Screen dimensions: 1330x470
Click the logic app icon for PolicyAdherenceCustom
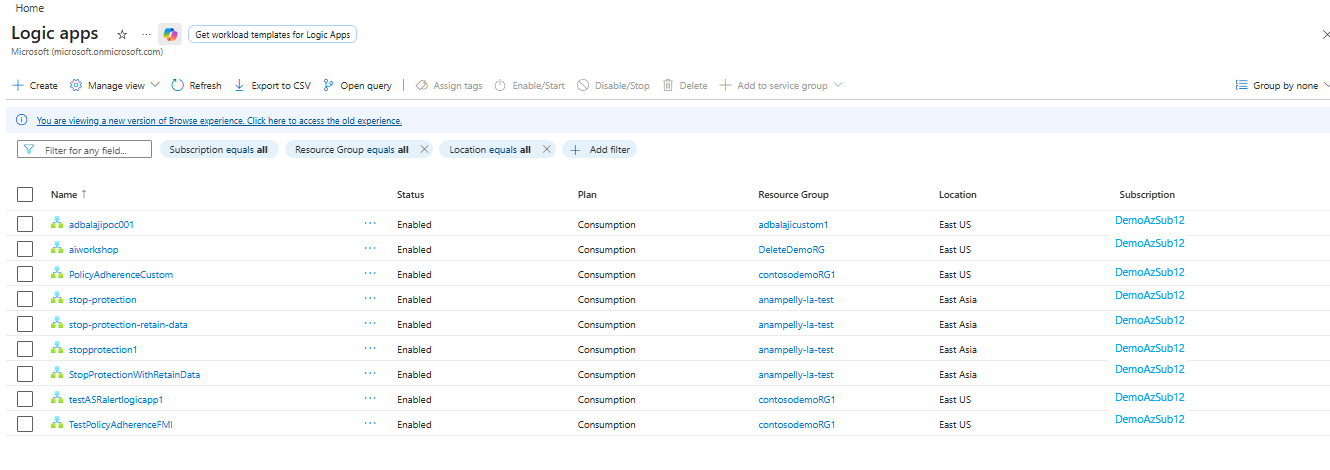tap(57, 274)
